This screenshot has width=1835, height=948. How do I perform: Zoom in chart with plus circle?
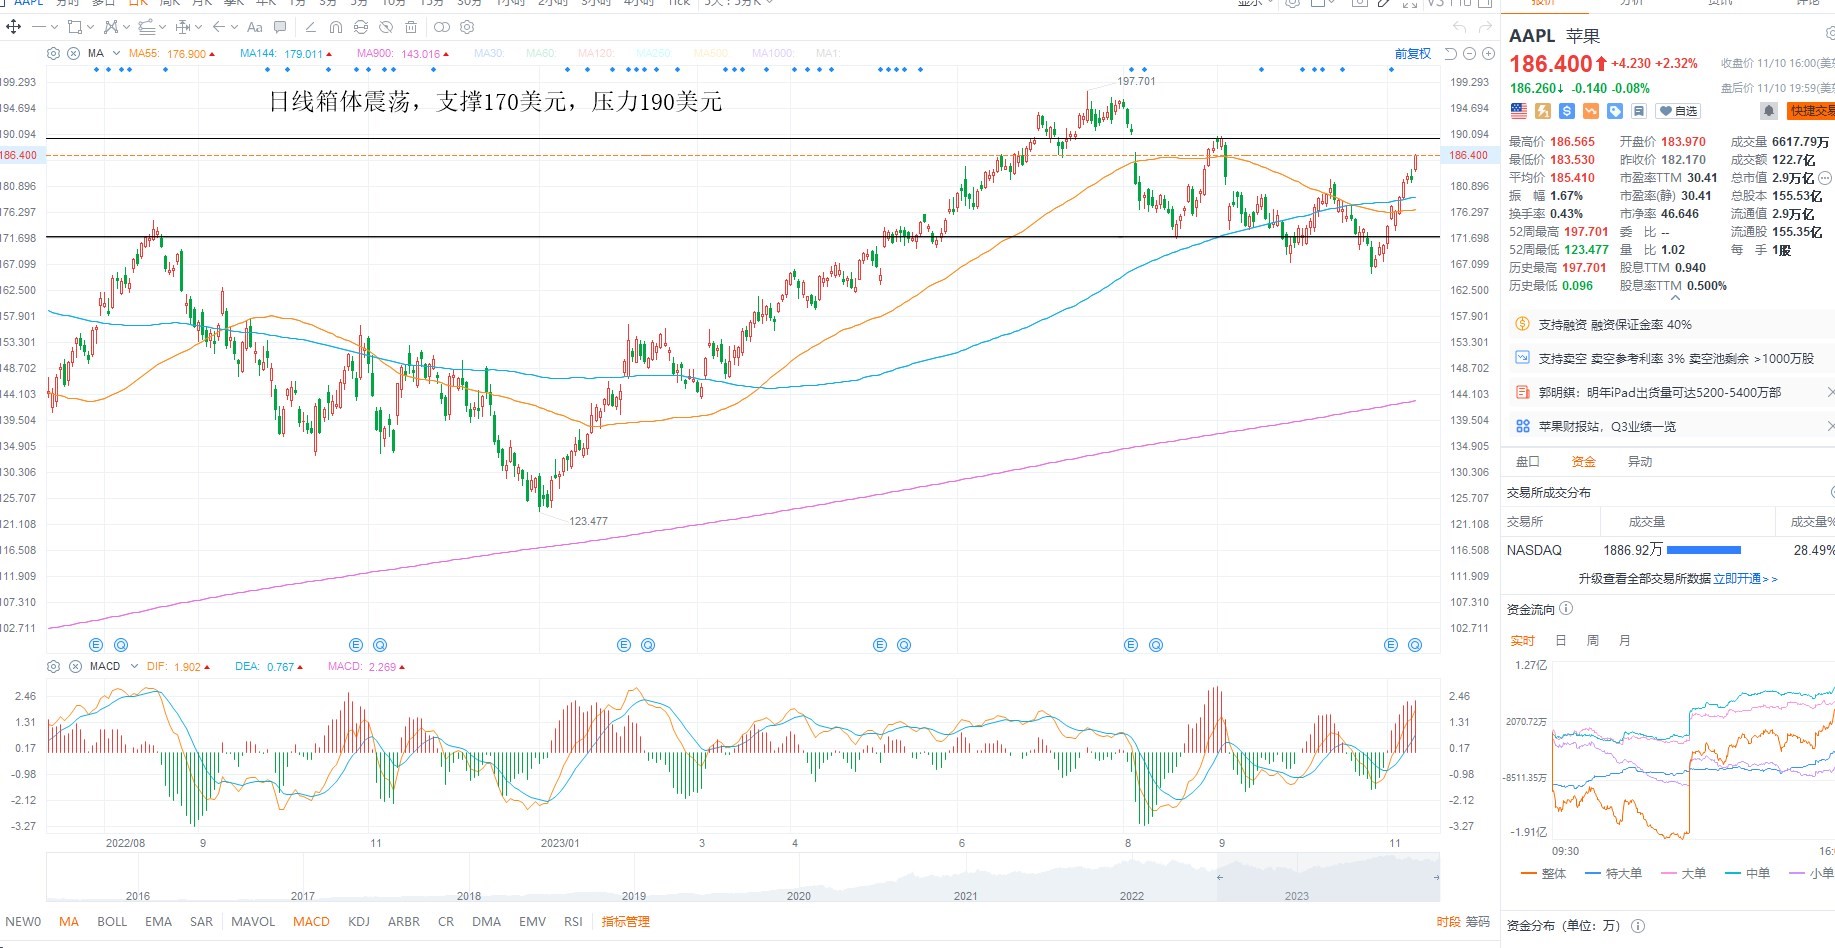[x=1488, y=54]
